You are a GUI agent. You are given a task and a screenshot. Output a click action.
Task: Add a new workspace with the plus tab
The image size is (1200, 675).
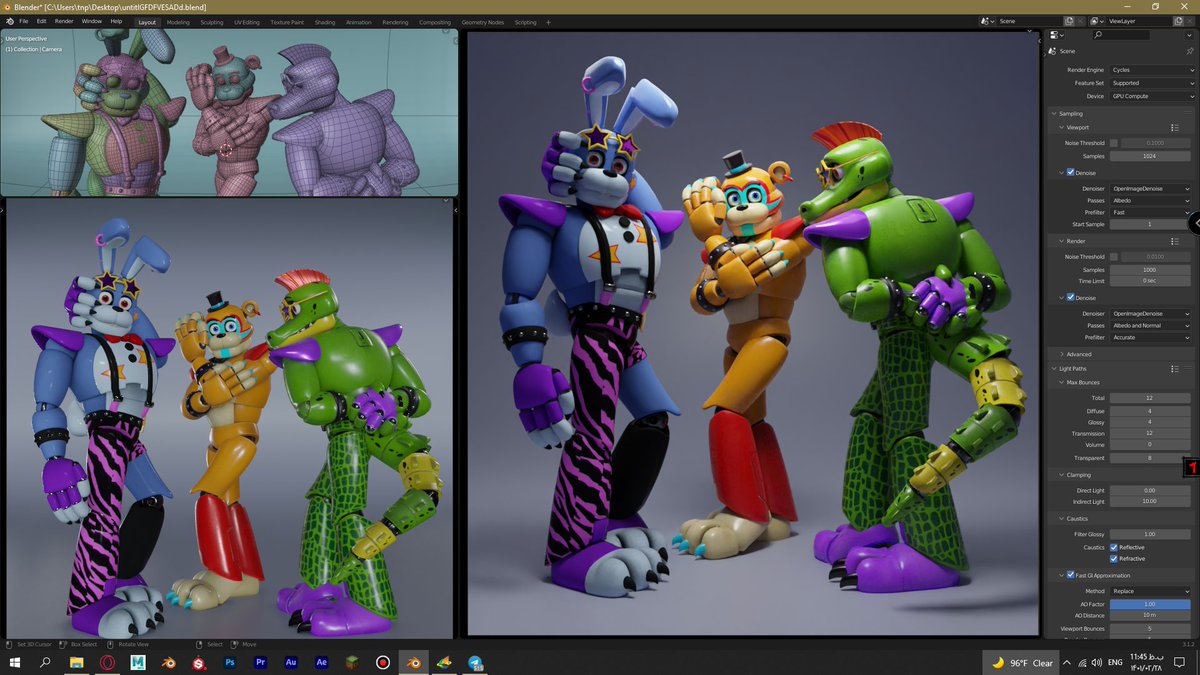coord(548,22)
